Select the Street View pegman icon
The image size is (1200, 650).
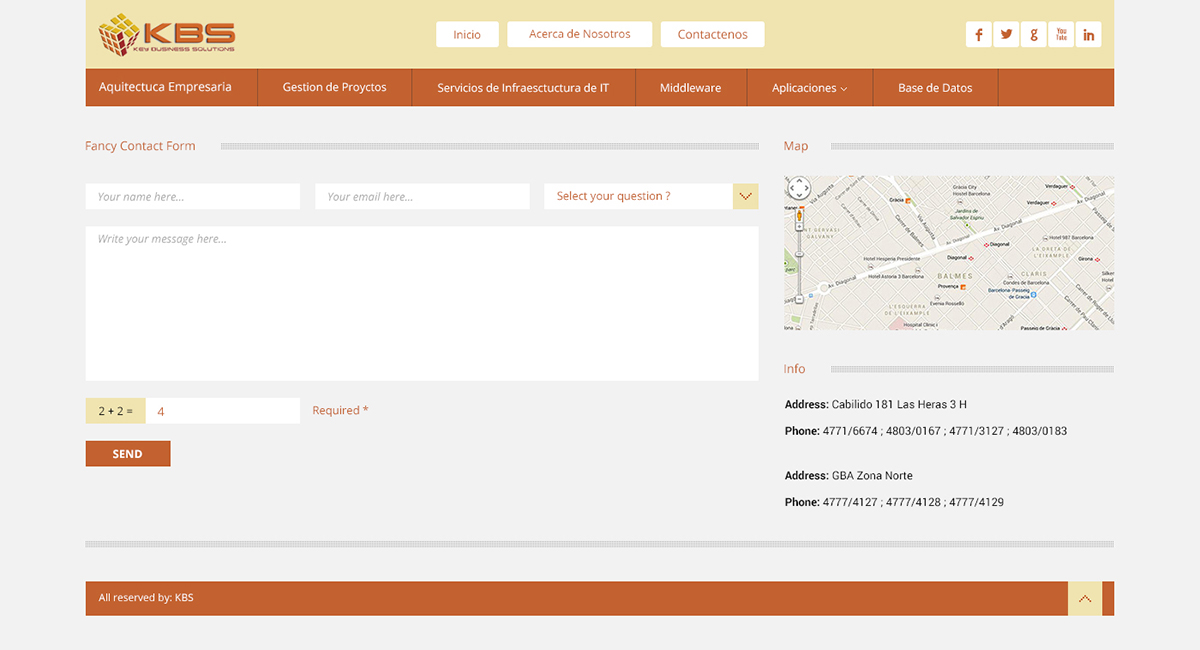click(799, 213)
